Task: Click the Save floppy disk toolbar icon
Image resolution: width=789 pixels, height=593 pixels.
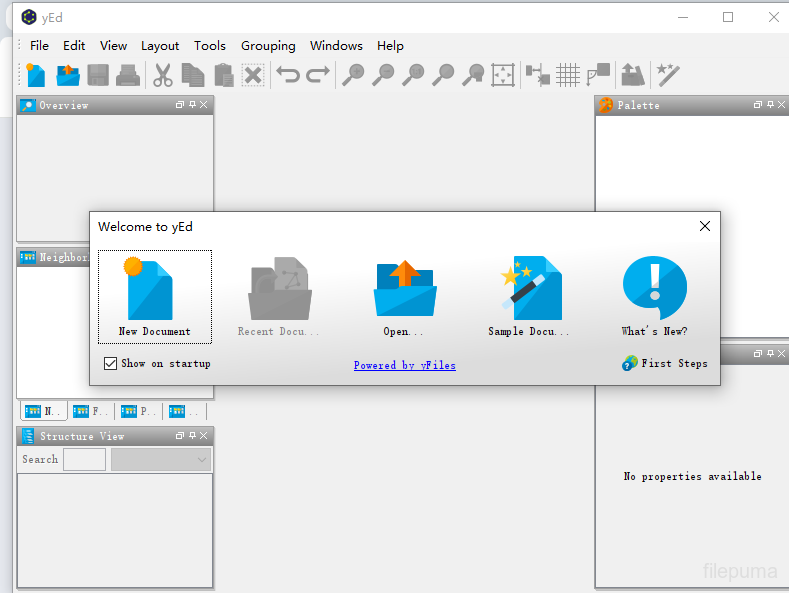Action: pyautogui.click(x=98, y=75)
